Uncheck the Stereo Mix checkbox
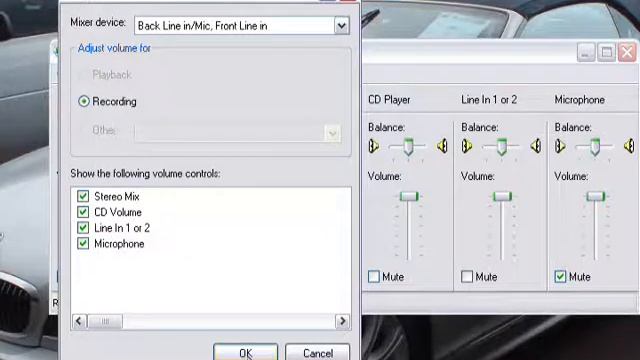Image resolution: width=640 pixels, height=360 pixels. pos(83,196)
